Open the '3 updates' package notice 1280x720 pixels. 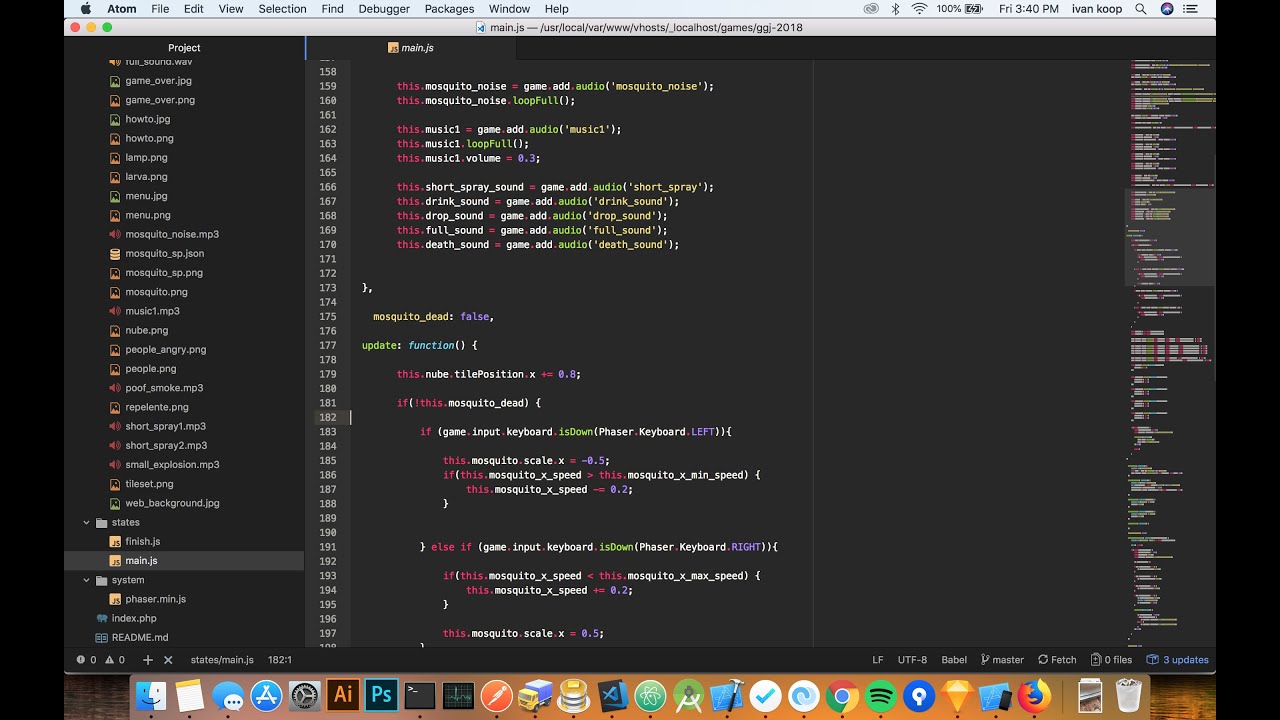pyautogui.click(x=1178, y=660)
